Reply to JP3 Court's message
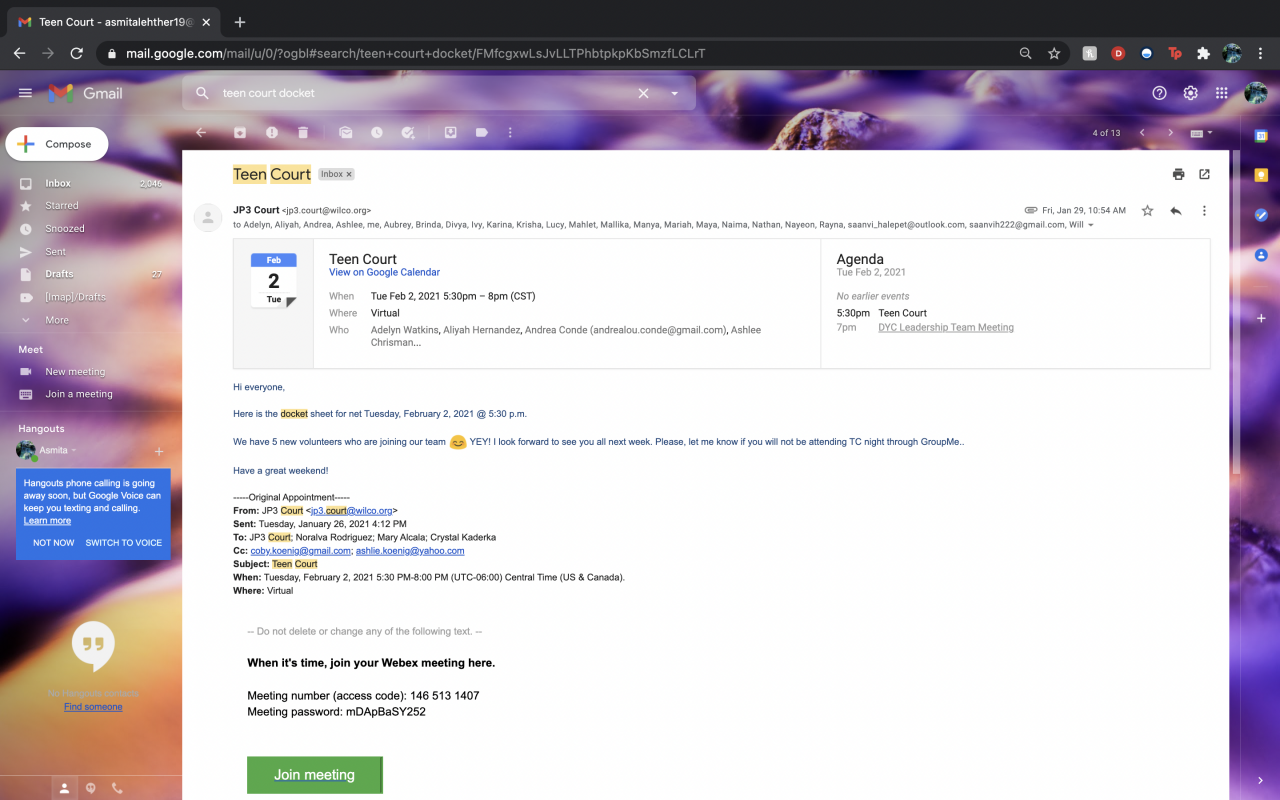Viewport: 1280px width, 800px height. tap(1175, 211)
